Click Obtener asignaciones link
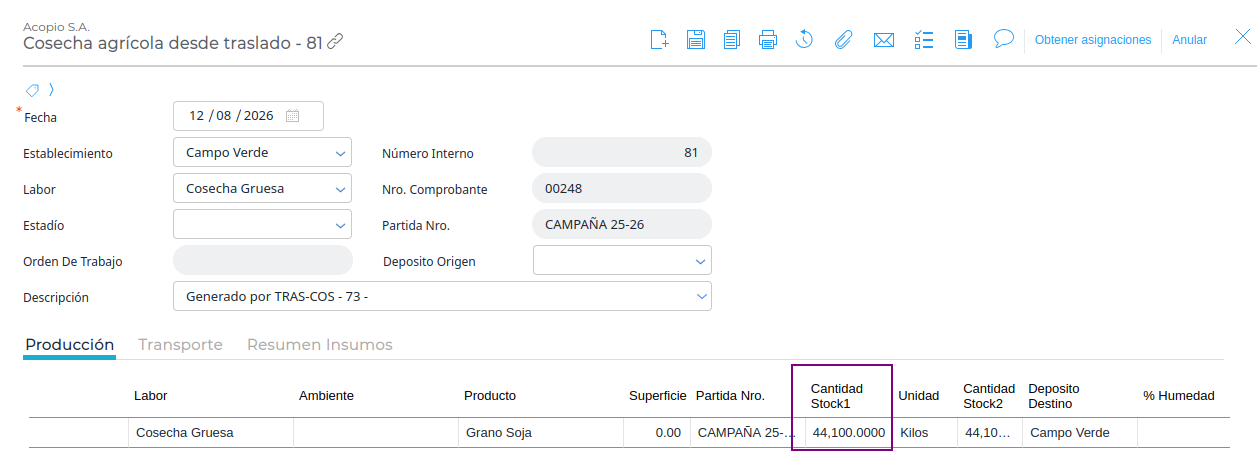The height and width of the screenshot is (462, 1257). tap(1093, 40)
